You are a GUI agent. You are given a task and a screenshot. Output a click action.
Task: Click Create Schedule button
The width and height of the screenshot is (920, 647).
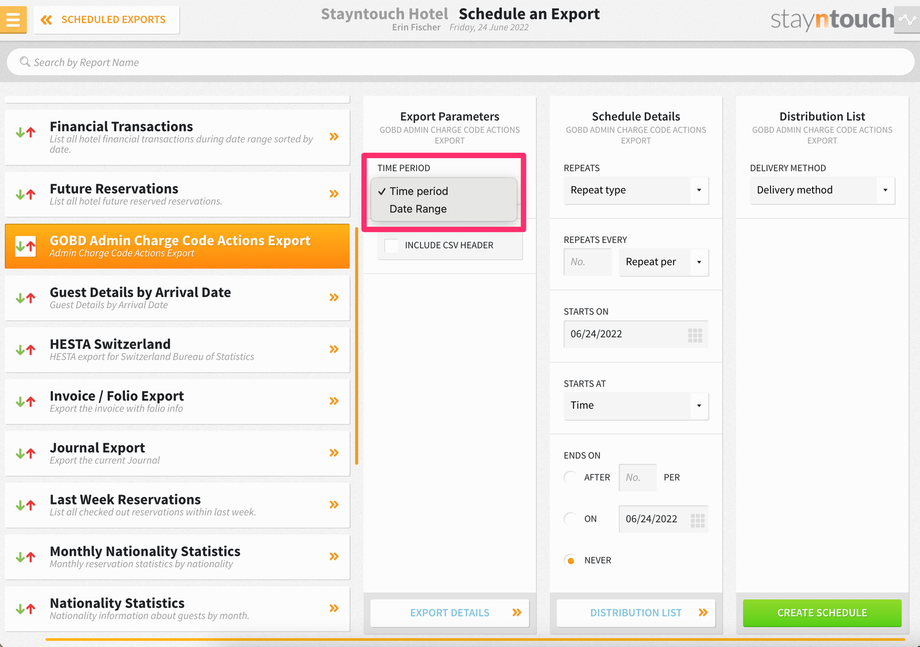(822, 613)
